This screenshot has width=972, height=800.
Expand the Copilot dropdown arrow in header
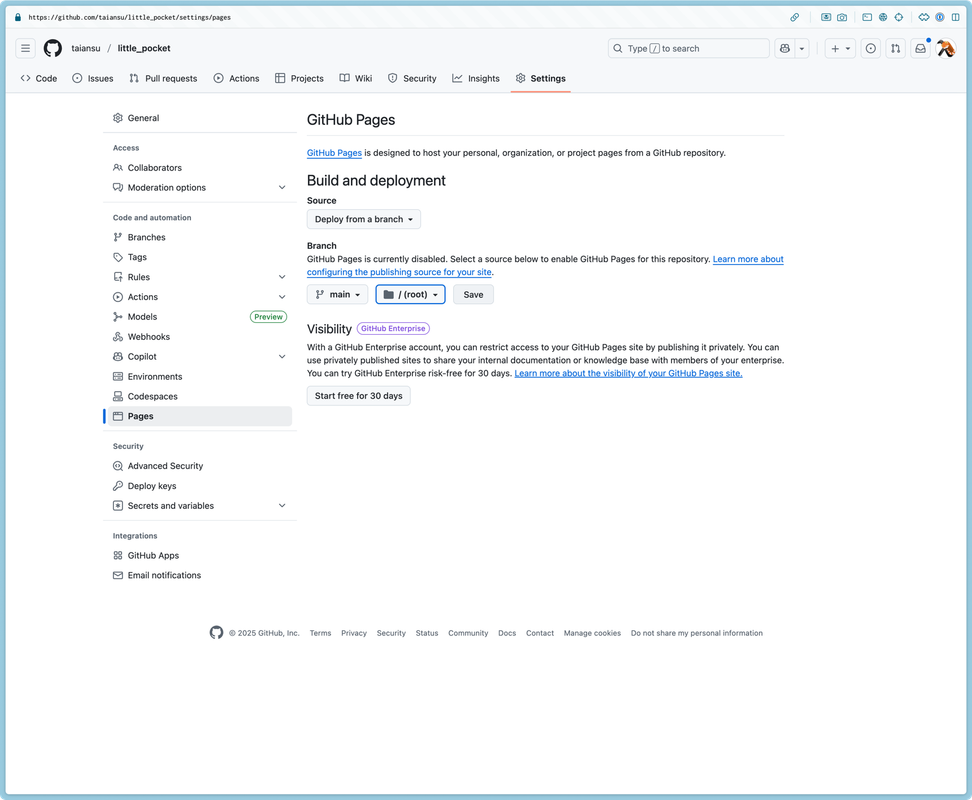point(802,48)
